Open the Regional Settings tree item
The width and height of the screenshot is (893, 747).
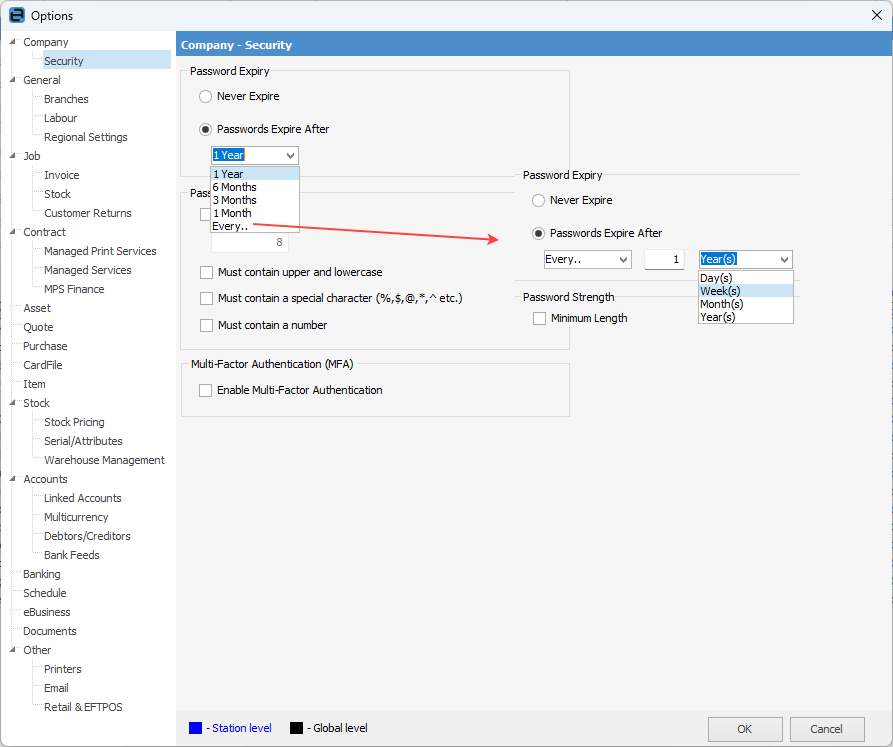(85, 137)
